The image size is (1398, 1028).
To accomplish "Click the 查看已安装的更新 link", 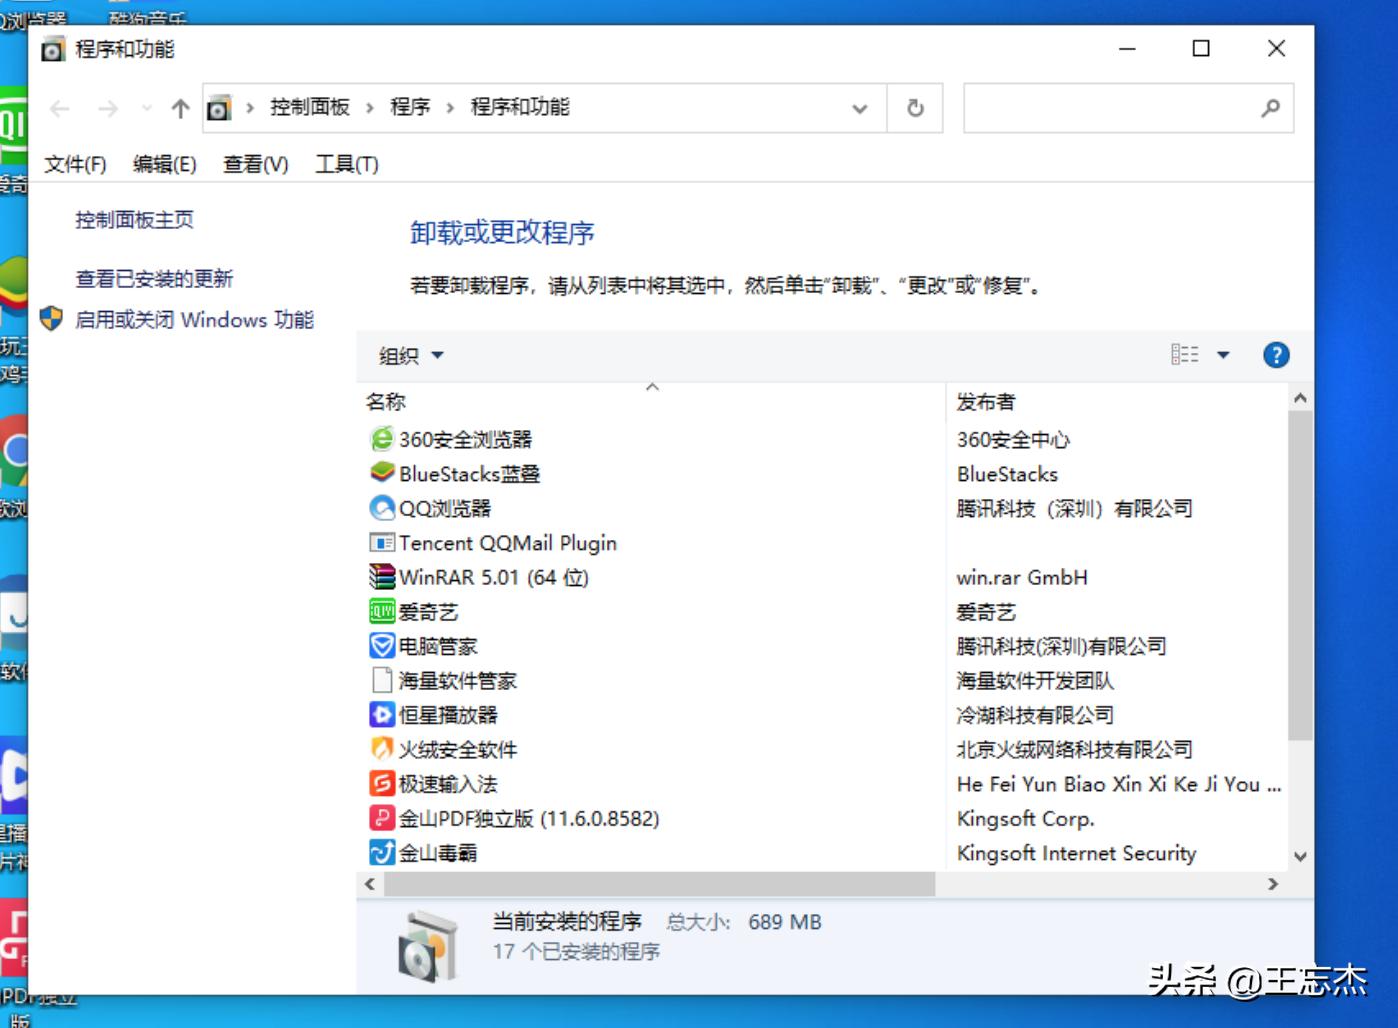I will [153, 279].
